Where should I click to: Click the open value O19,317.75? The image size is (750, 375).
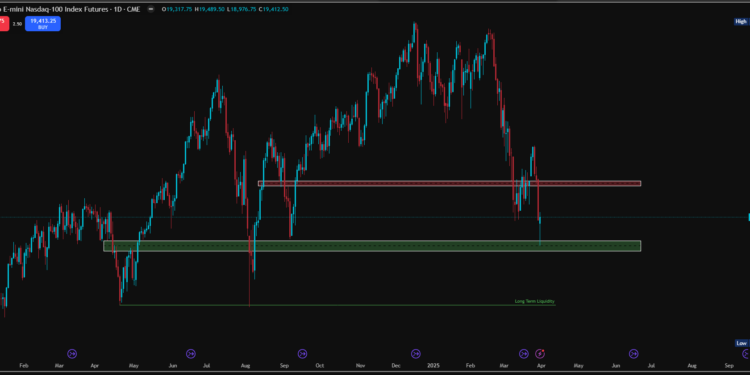(x=177, y=9)
